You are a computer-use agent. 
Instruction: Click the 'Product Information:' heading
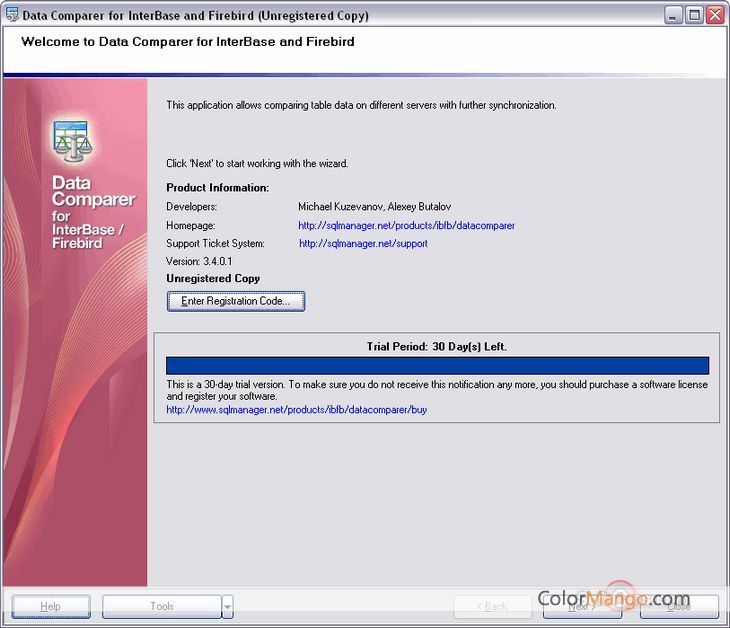pyautogui.click(x=217, y=188)
